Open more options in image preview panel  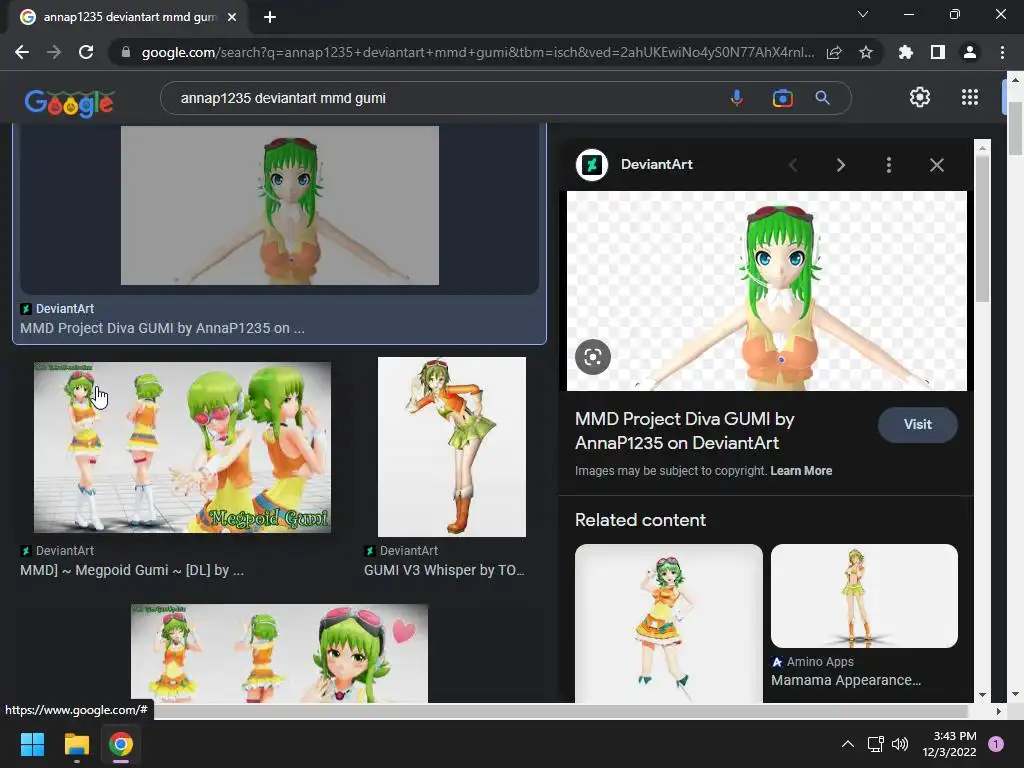(889, 165)
